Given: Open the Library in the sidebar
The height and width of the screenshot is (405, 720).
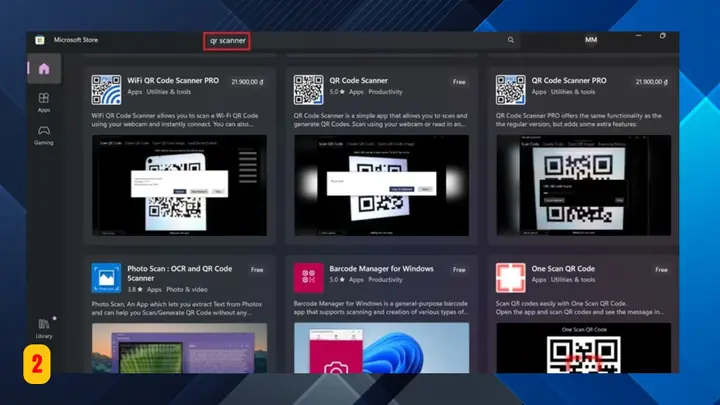Looking at the screenshot, I should [44, 329].
